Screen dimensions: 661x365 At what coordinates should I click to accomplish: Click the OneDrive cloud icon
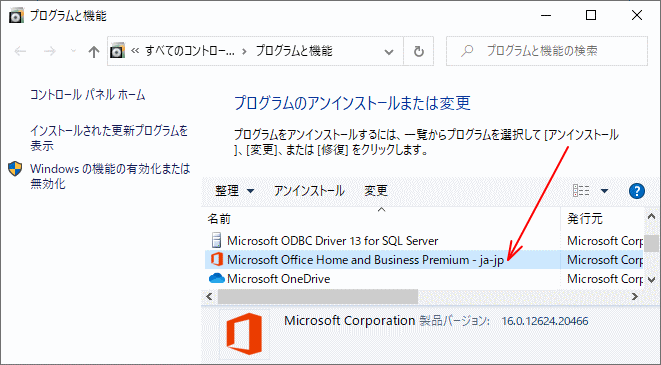[x=217, y=278]
